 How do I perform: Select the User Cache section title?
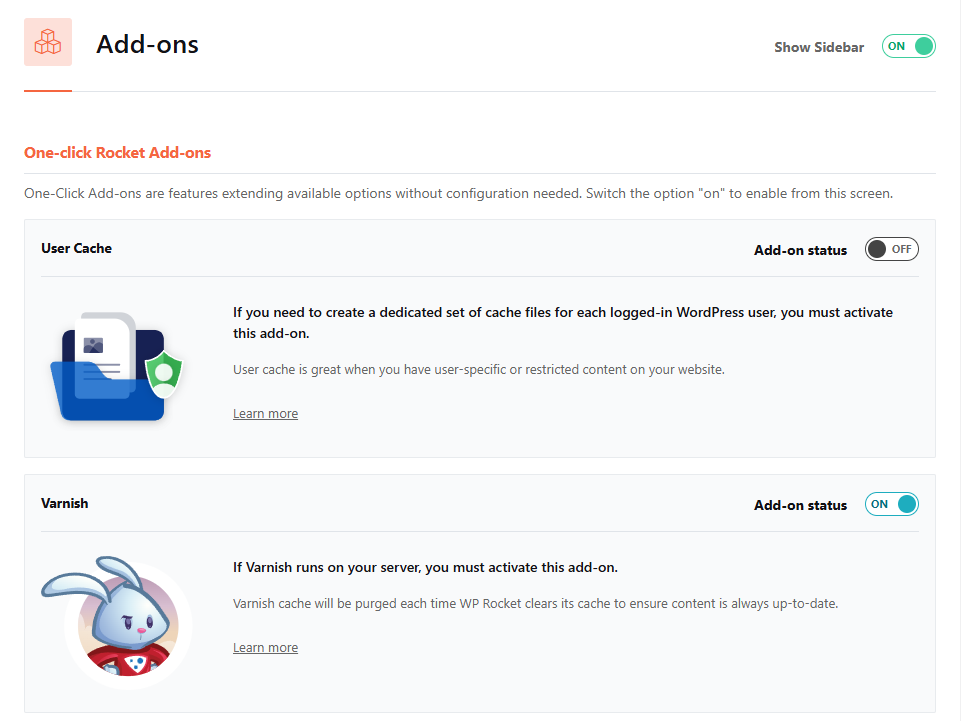pyautogui.click(x=76, y=248)
